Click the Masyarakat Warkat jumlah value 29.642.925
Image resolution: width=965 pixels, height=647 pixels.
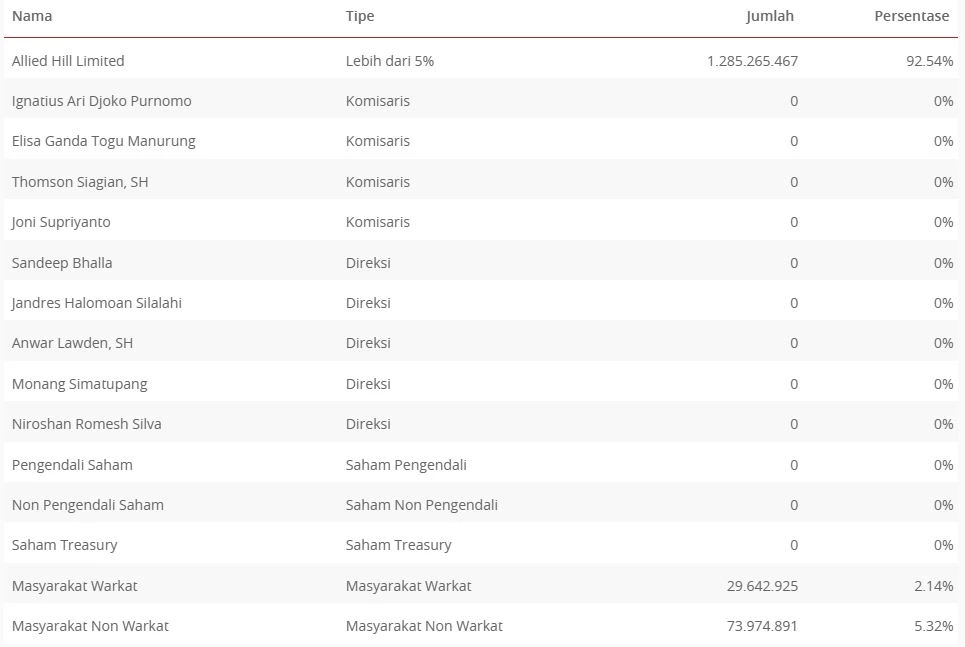tap(762, 585)
